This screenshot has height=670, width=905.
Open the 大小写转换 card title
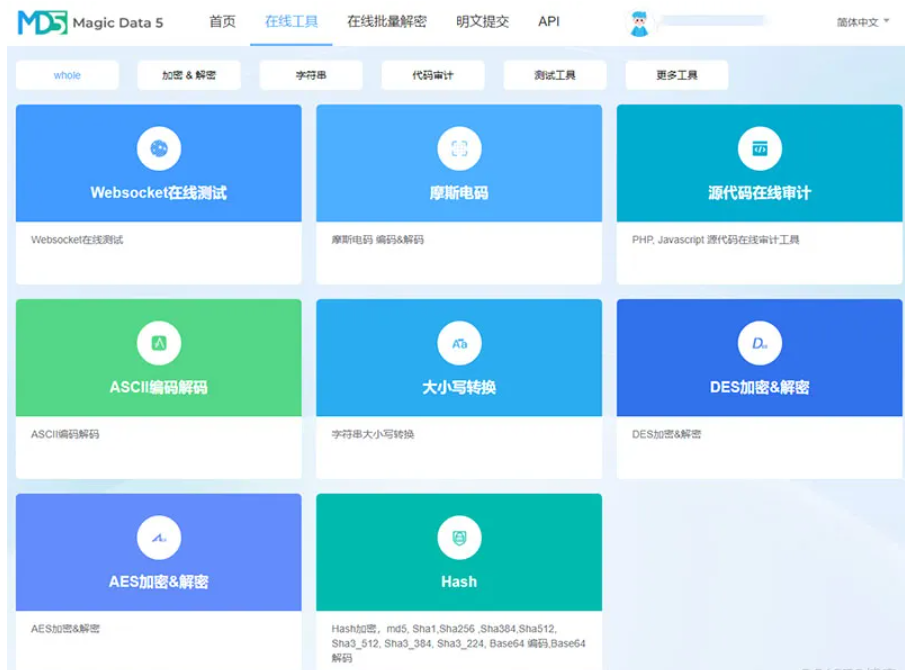(459, 387)
